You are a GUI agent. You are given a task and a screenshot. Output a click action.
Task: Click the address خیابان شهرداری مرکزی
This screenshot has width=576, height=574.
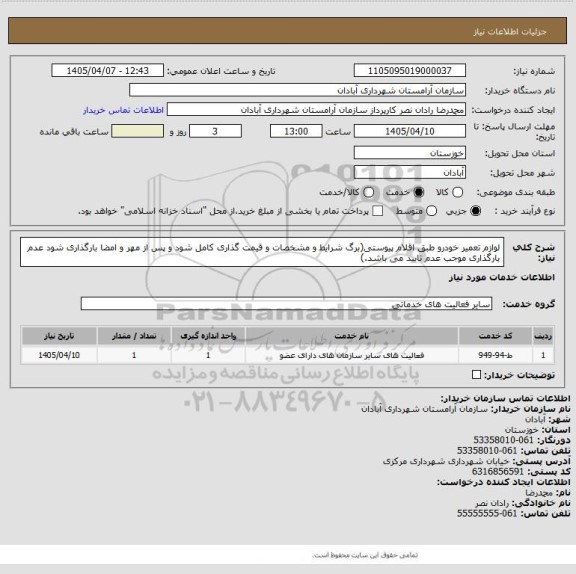[x=446, y=461]
